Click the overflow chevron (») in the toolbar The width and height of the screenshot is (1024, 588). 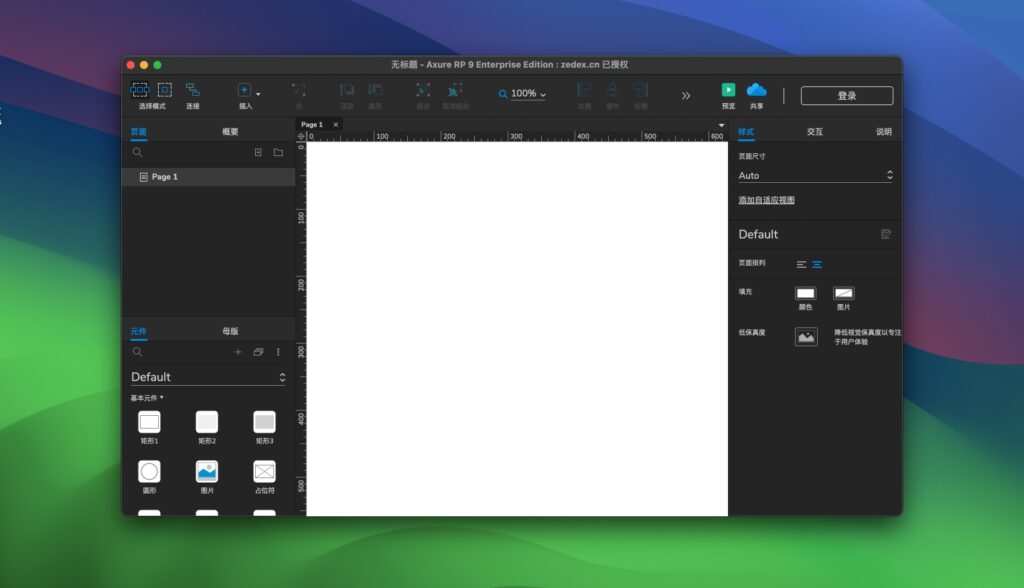[x=686, y=96]
